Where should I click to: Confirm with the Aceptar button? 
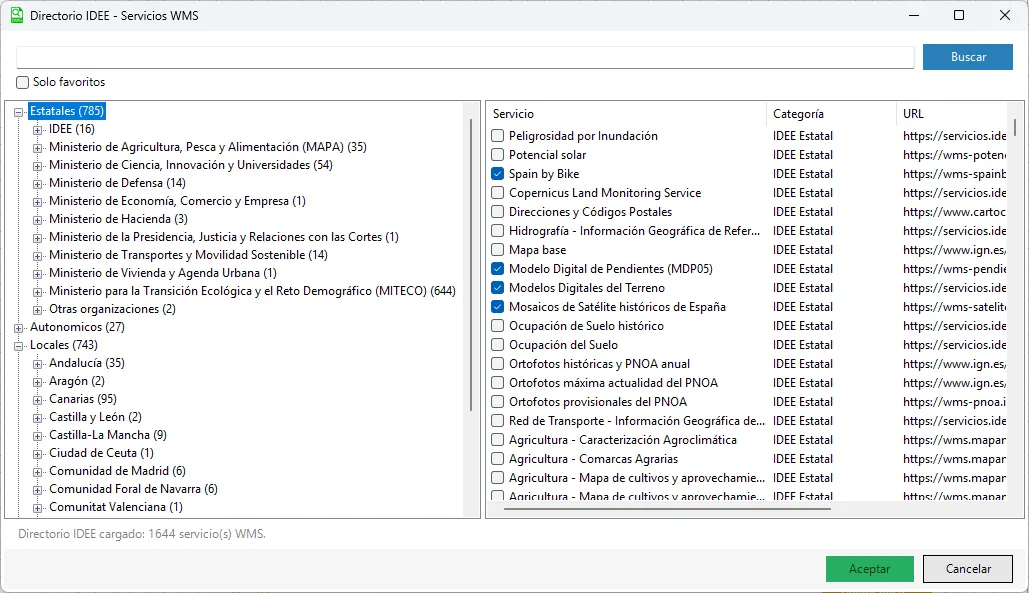pyautogui.click(x=870, y=569)
